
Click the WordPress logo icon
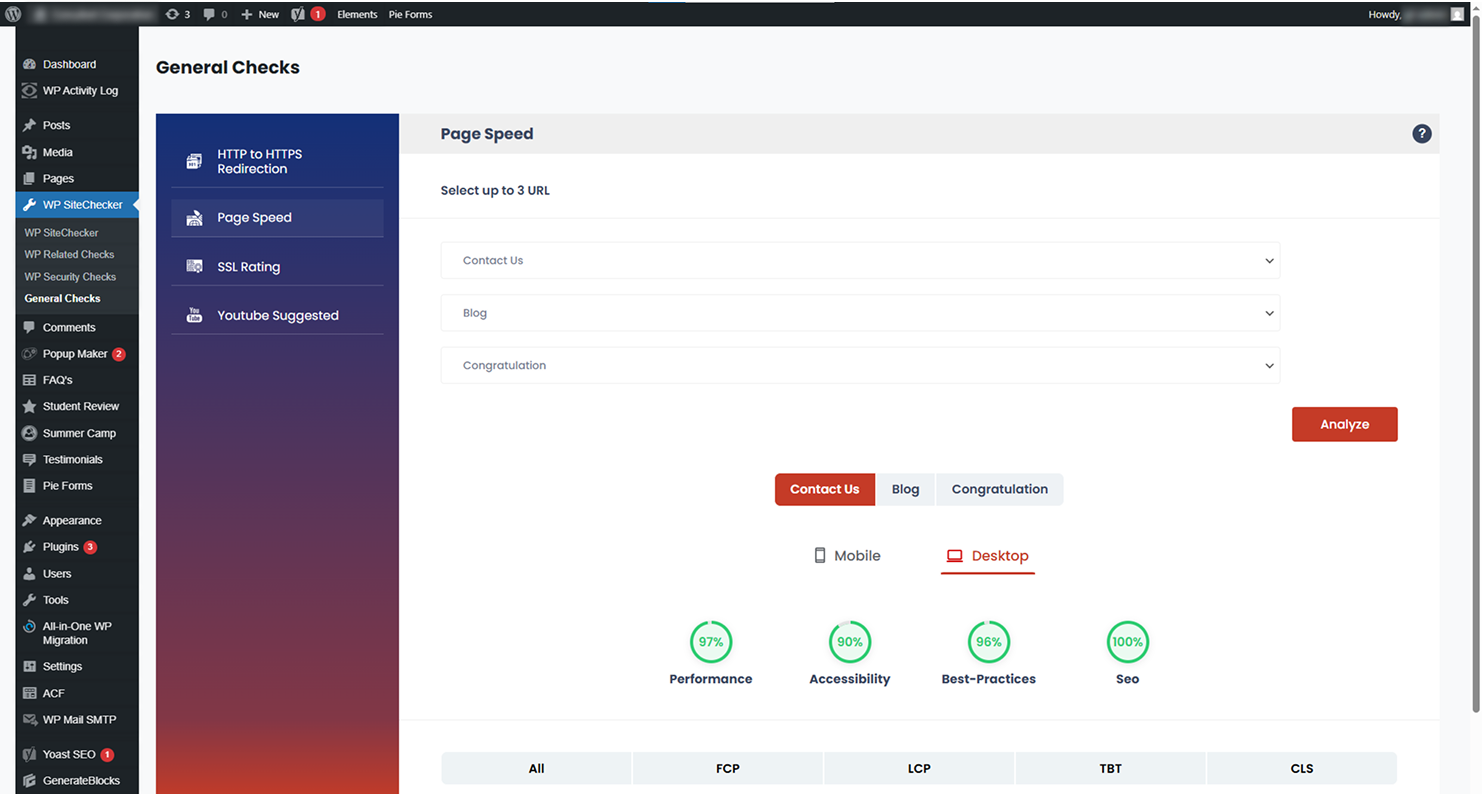14,14
